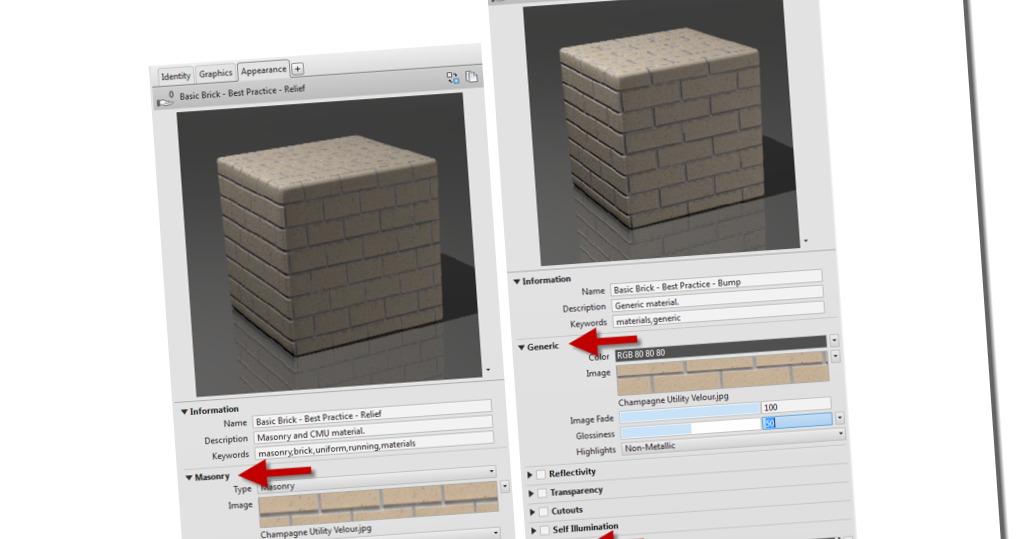Switch to the Graphics tab
The image size is (1026, 539).
tap(215, 73)
